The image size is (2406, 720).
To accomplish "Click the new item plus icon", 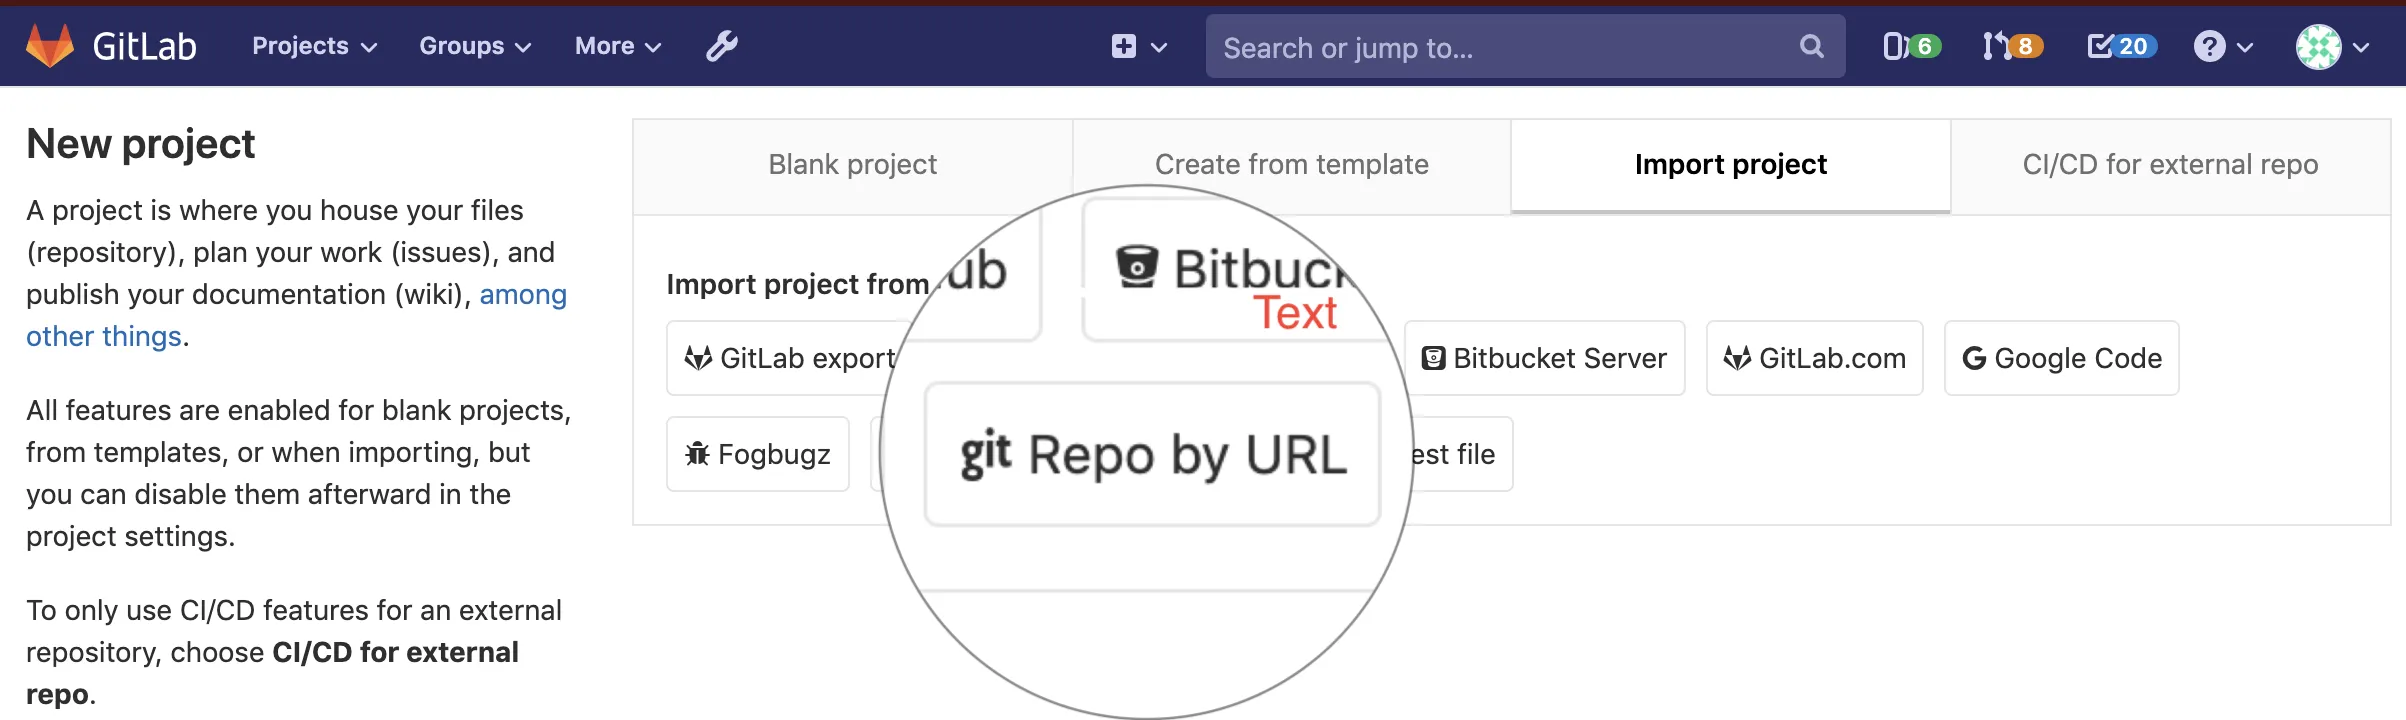I will (x=1124, y=46).
